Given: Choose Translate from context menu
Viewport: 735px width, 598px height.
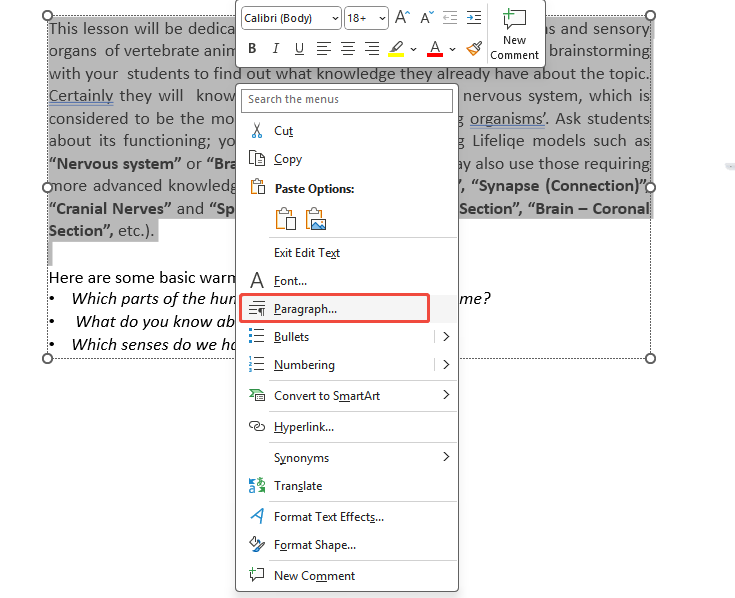Looking at the screenshot, I should pos(347,486).
